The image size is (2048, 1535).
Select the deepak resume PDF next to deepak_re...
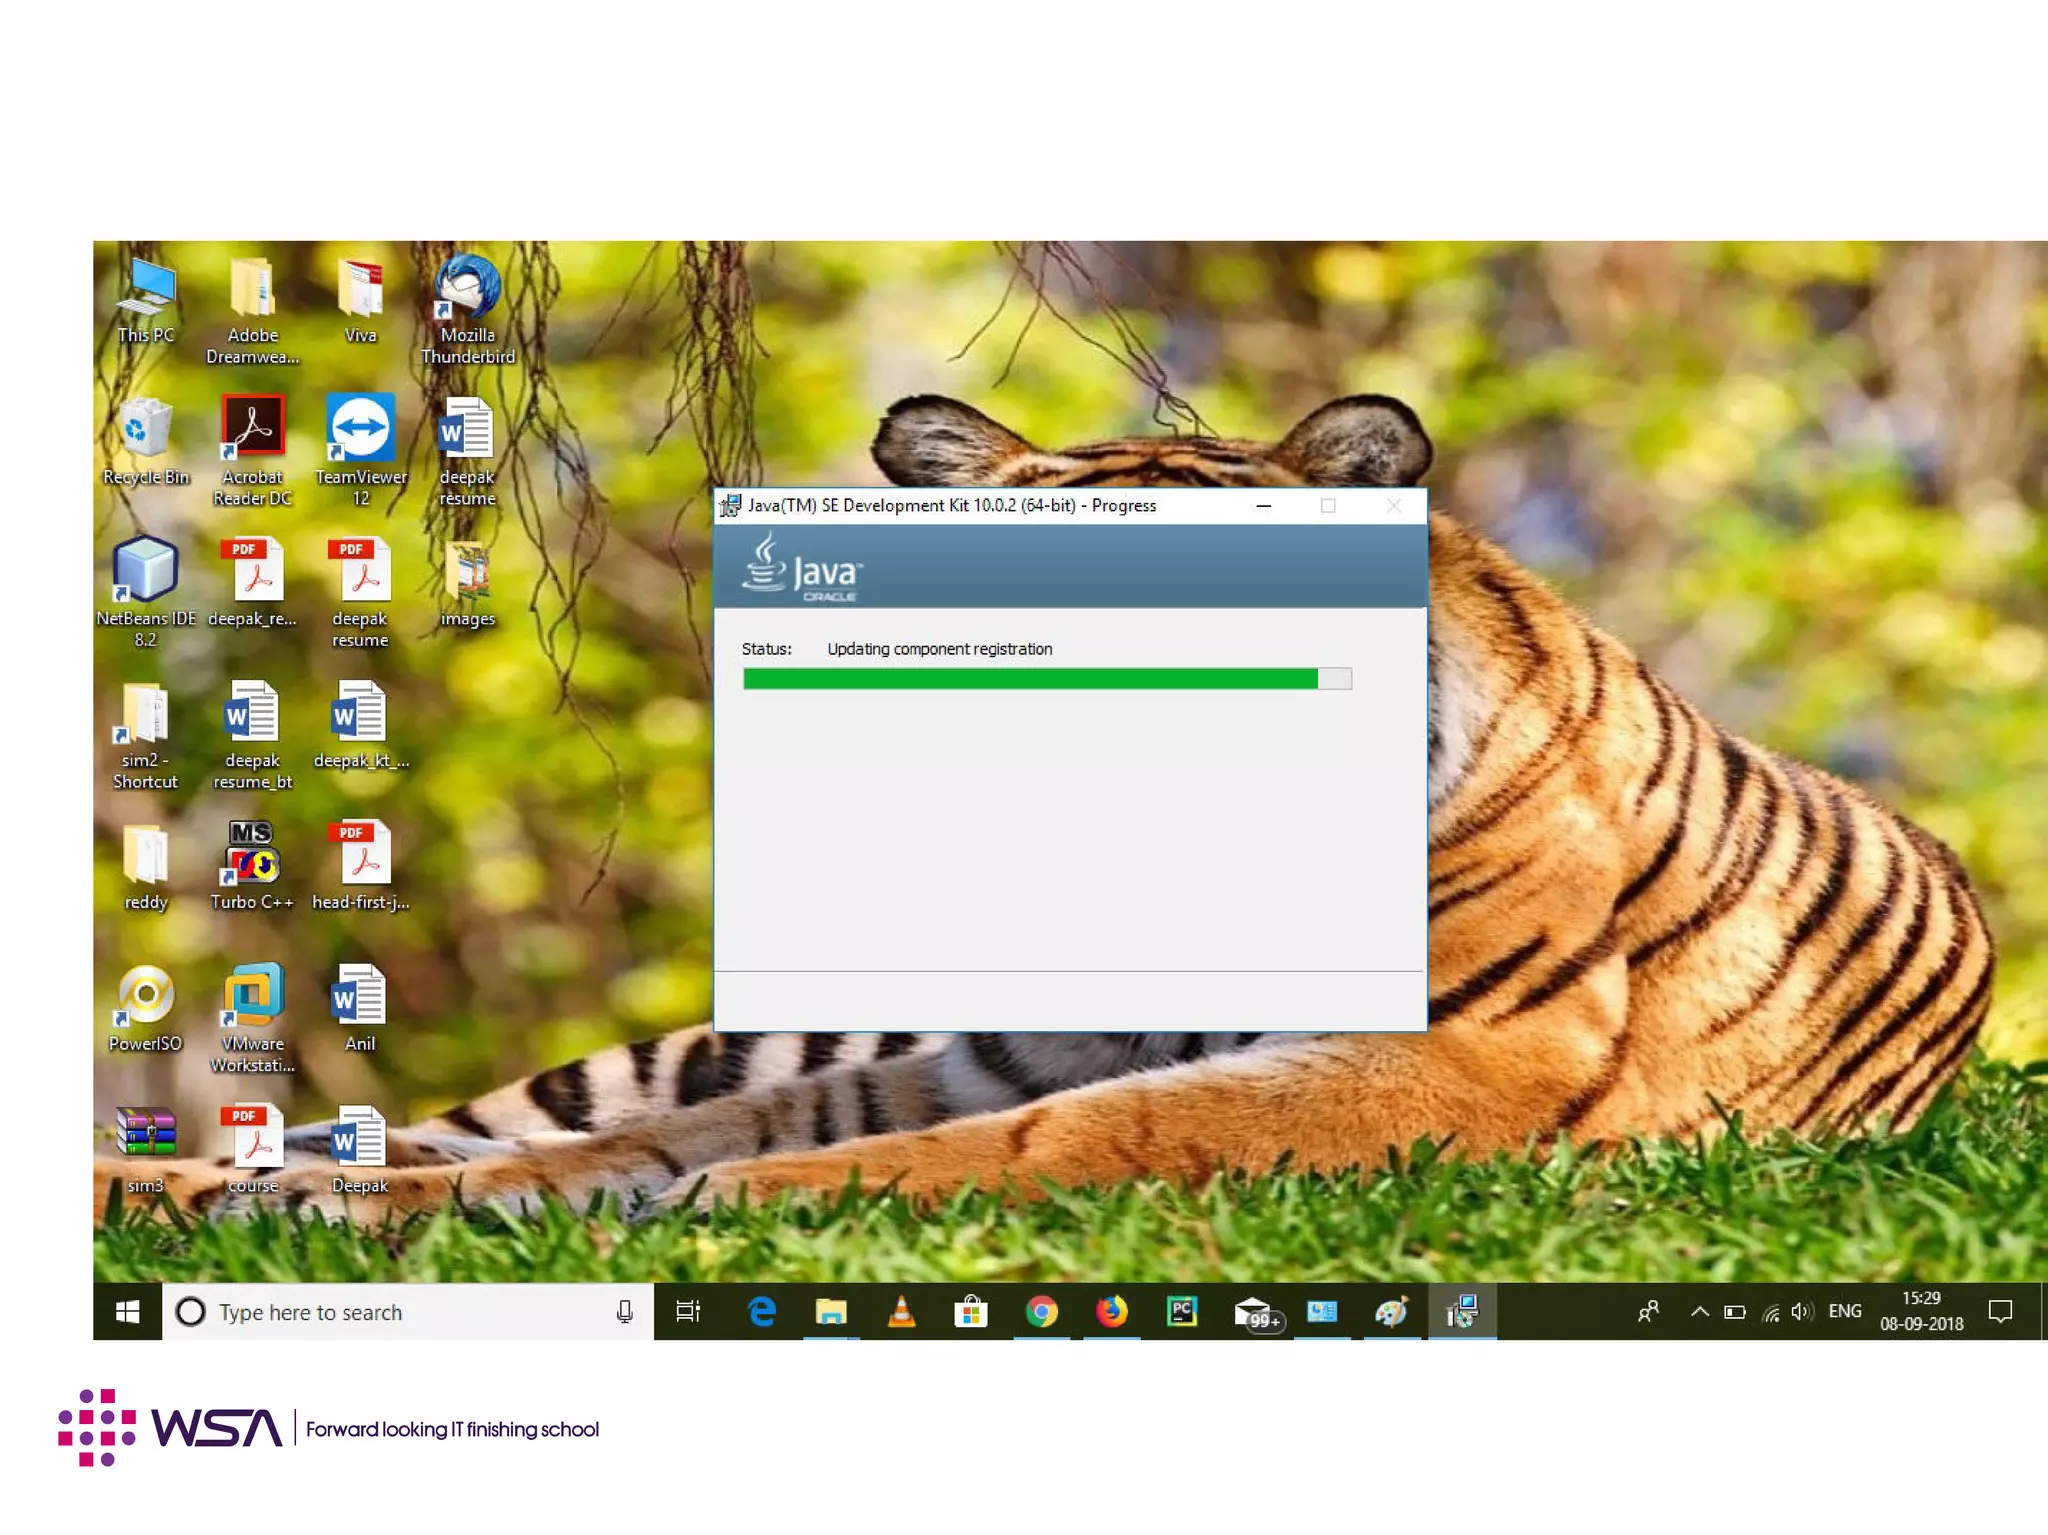tap(360, 593)
